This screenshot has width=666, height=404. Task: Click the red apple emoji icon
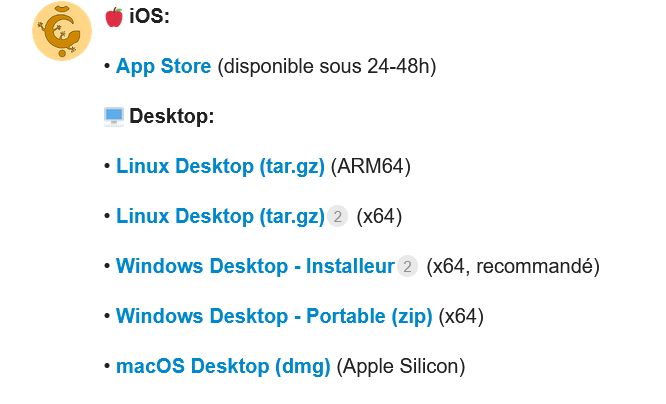[114, 16]
